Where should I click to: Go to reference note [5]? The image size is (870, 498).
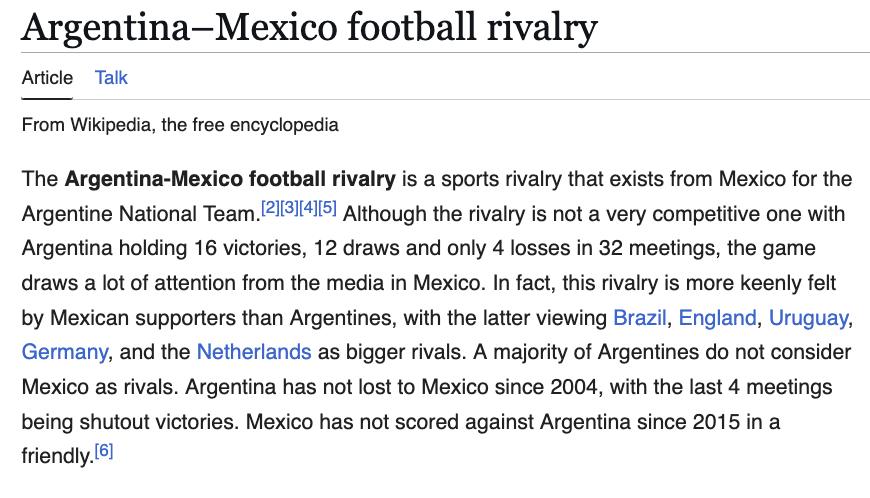tap(327, 207)
